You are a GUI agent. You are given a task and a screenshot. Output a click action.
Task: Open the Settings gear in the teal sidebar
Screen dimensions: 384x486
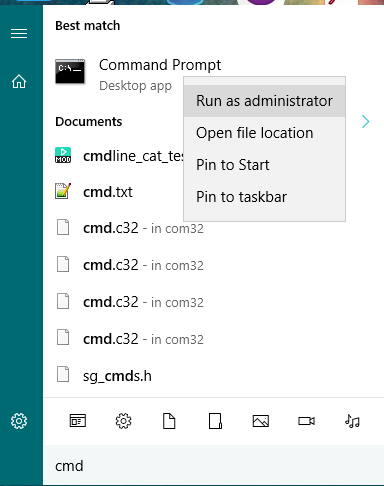point(19,421)
